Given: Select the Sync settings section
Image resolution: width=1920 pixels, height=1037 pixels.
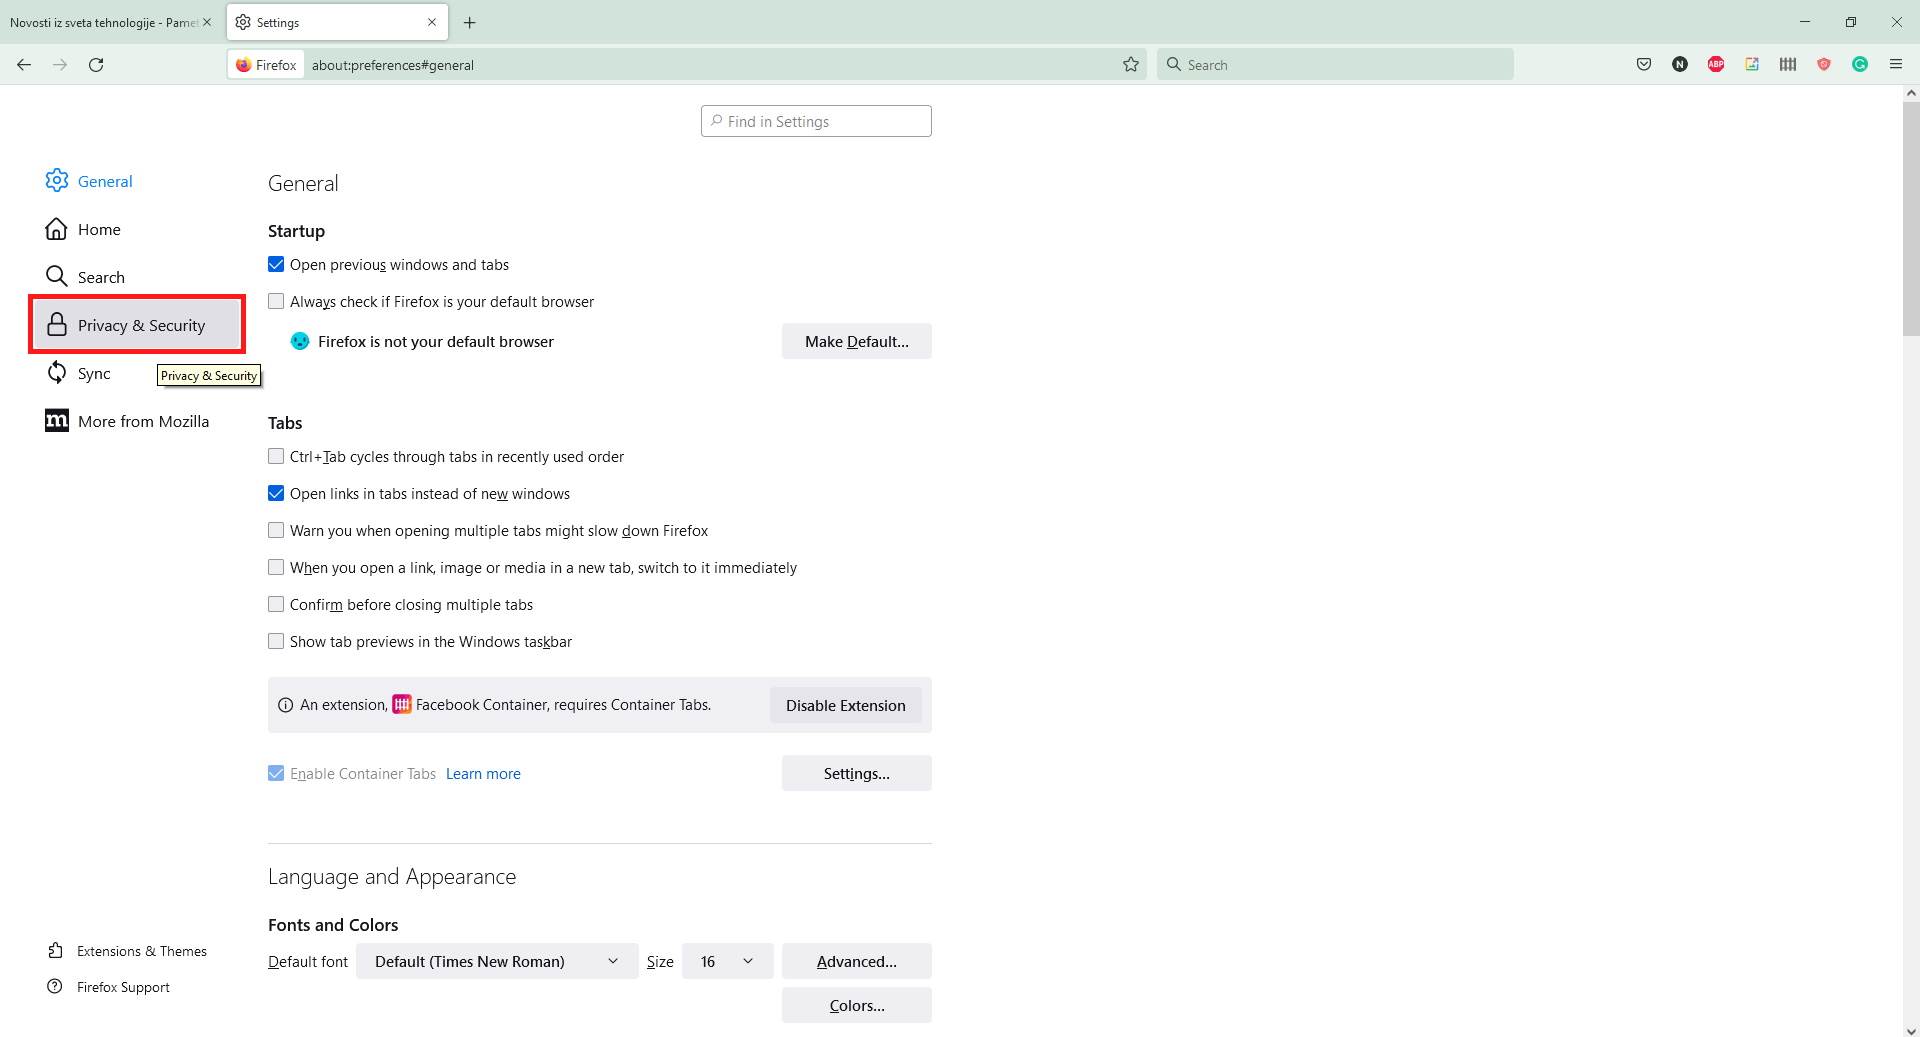Looking at the screenshot, I should pos(95,373).
